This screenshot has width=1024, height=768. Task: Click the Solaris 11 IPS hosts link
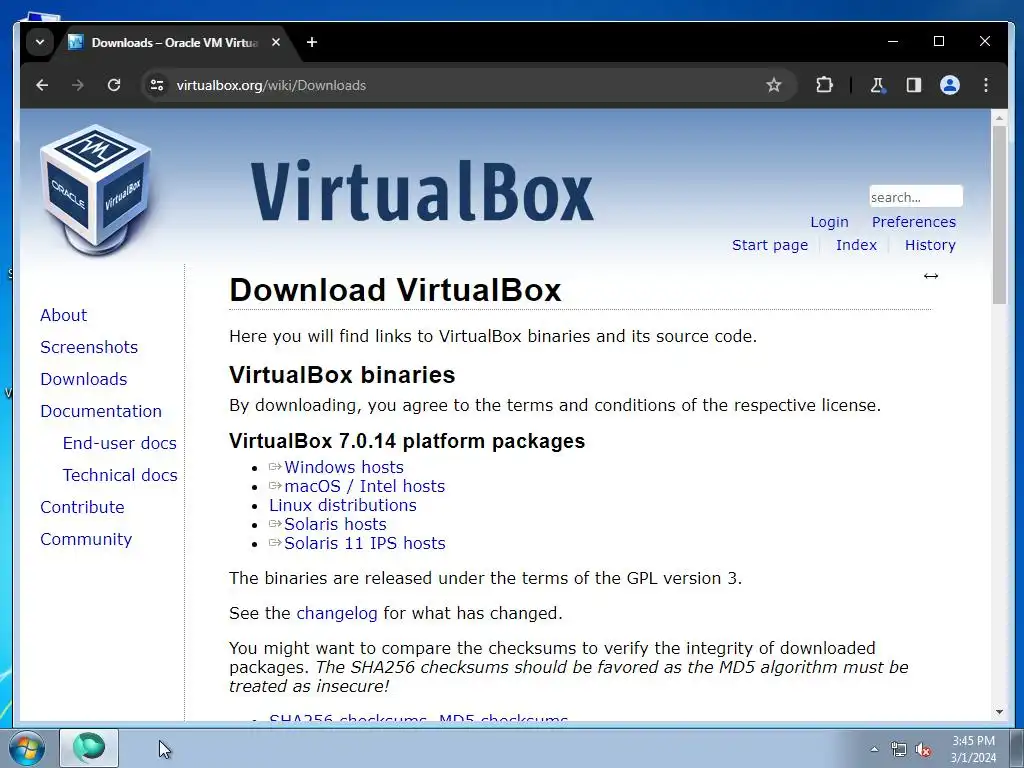pos(364,543)
